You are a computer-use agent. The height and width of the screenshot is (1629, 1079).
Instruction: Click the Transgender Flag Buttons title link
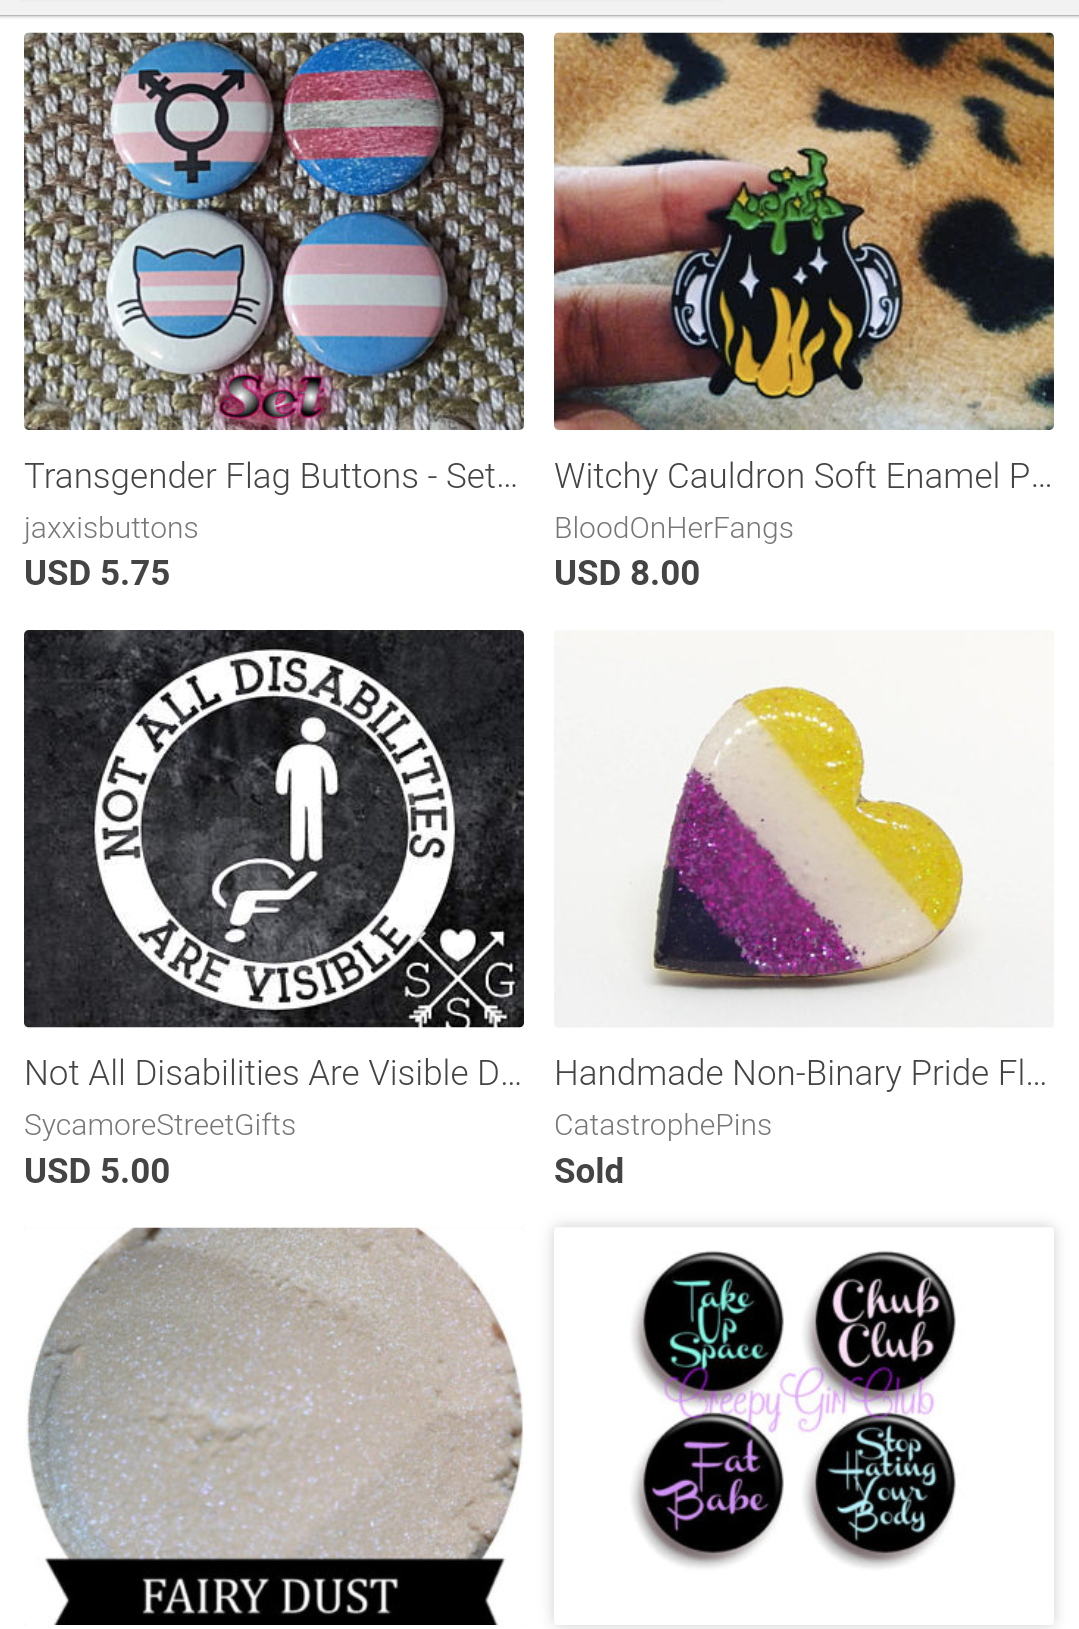coord(271,476)
